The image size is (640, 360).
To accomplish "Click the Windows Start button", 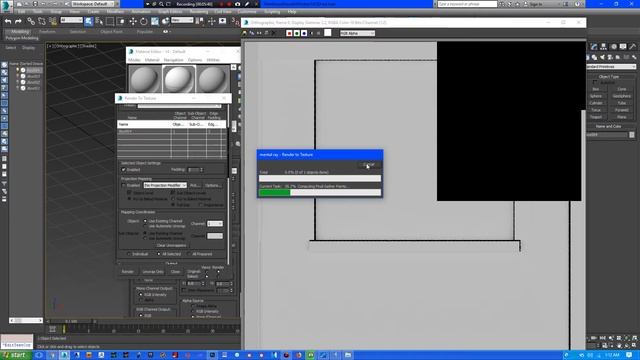I will coord(15,355).
